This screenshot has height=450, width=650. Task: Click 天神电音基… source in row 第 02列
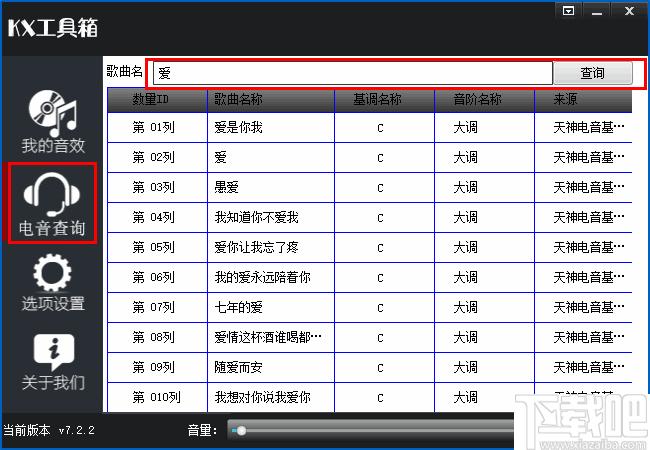[584, 157]
